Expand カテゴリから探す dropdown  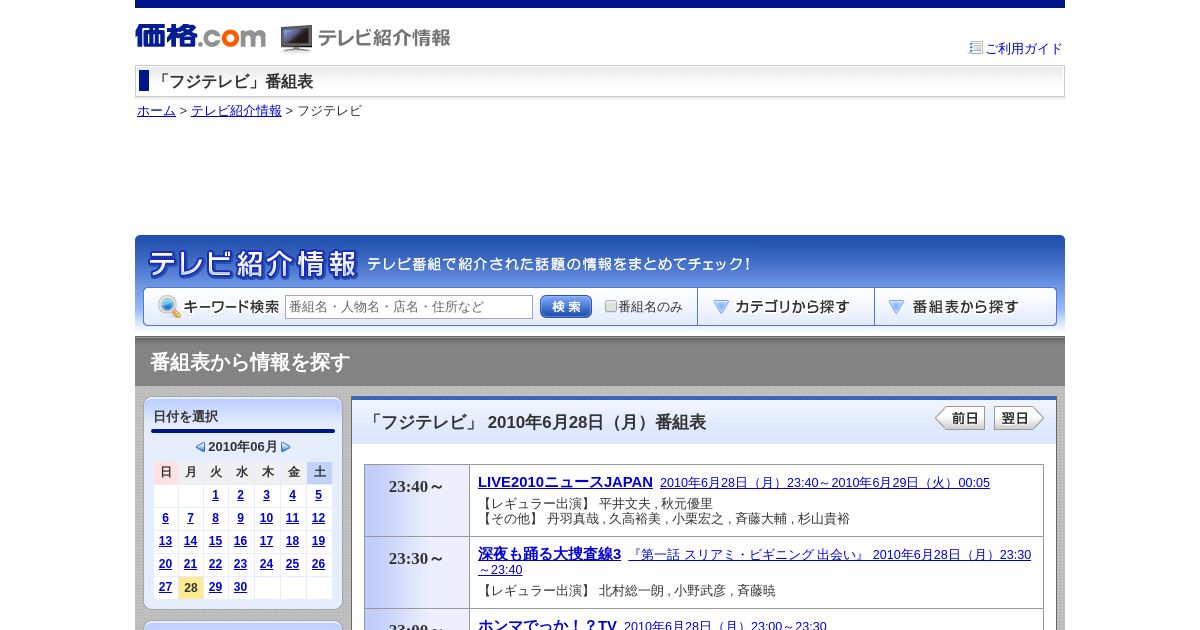[786, 307]
